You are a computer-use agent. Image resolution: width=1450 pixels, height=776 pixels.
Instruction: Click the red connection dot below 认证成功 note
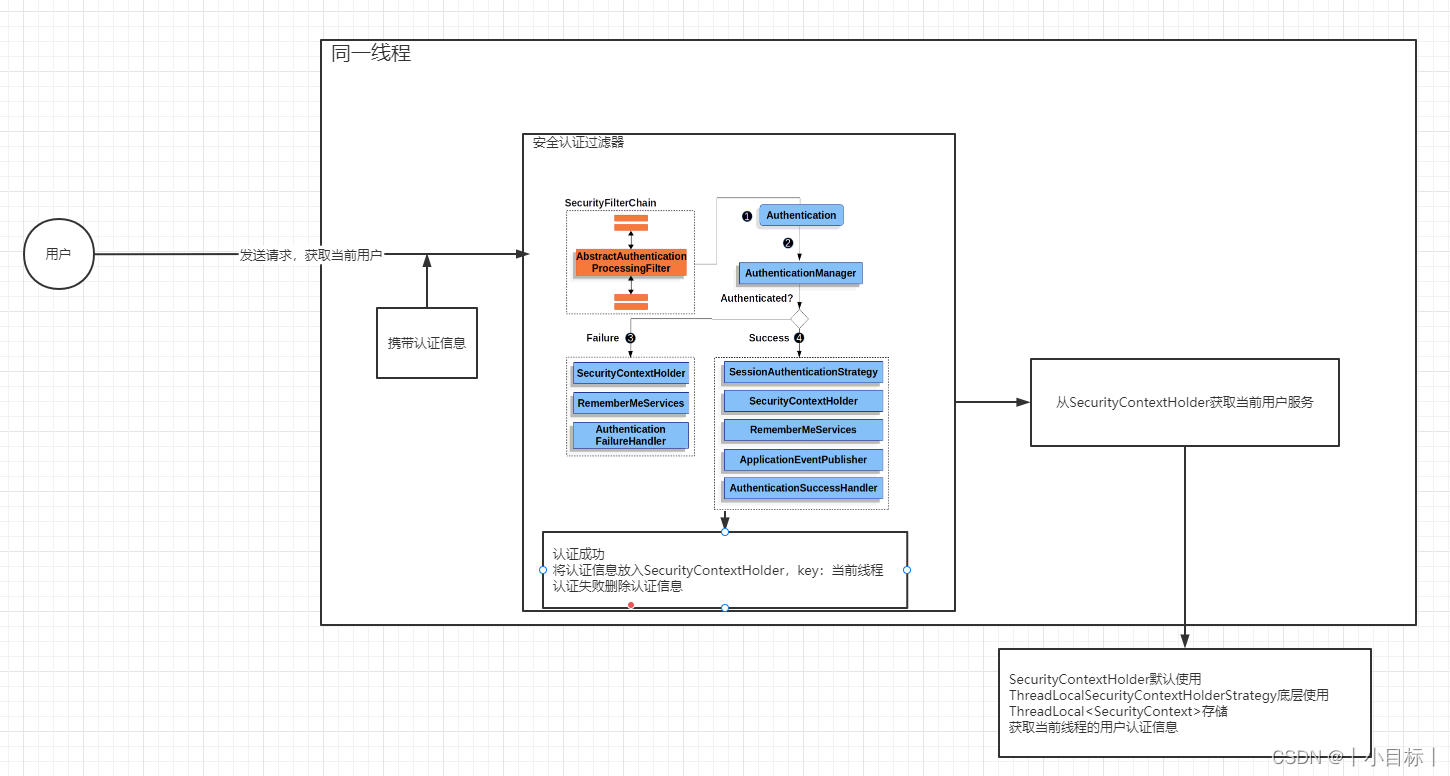tap(630, 606)
